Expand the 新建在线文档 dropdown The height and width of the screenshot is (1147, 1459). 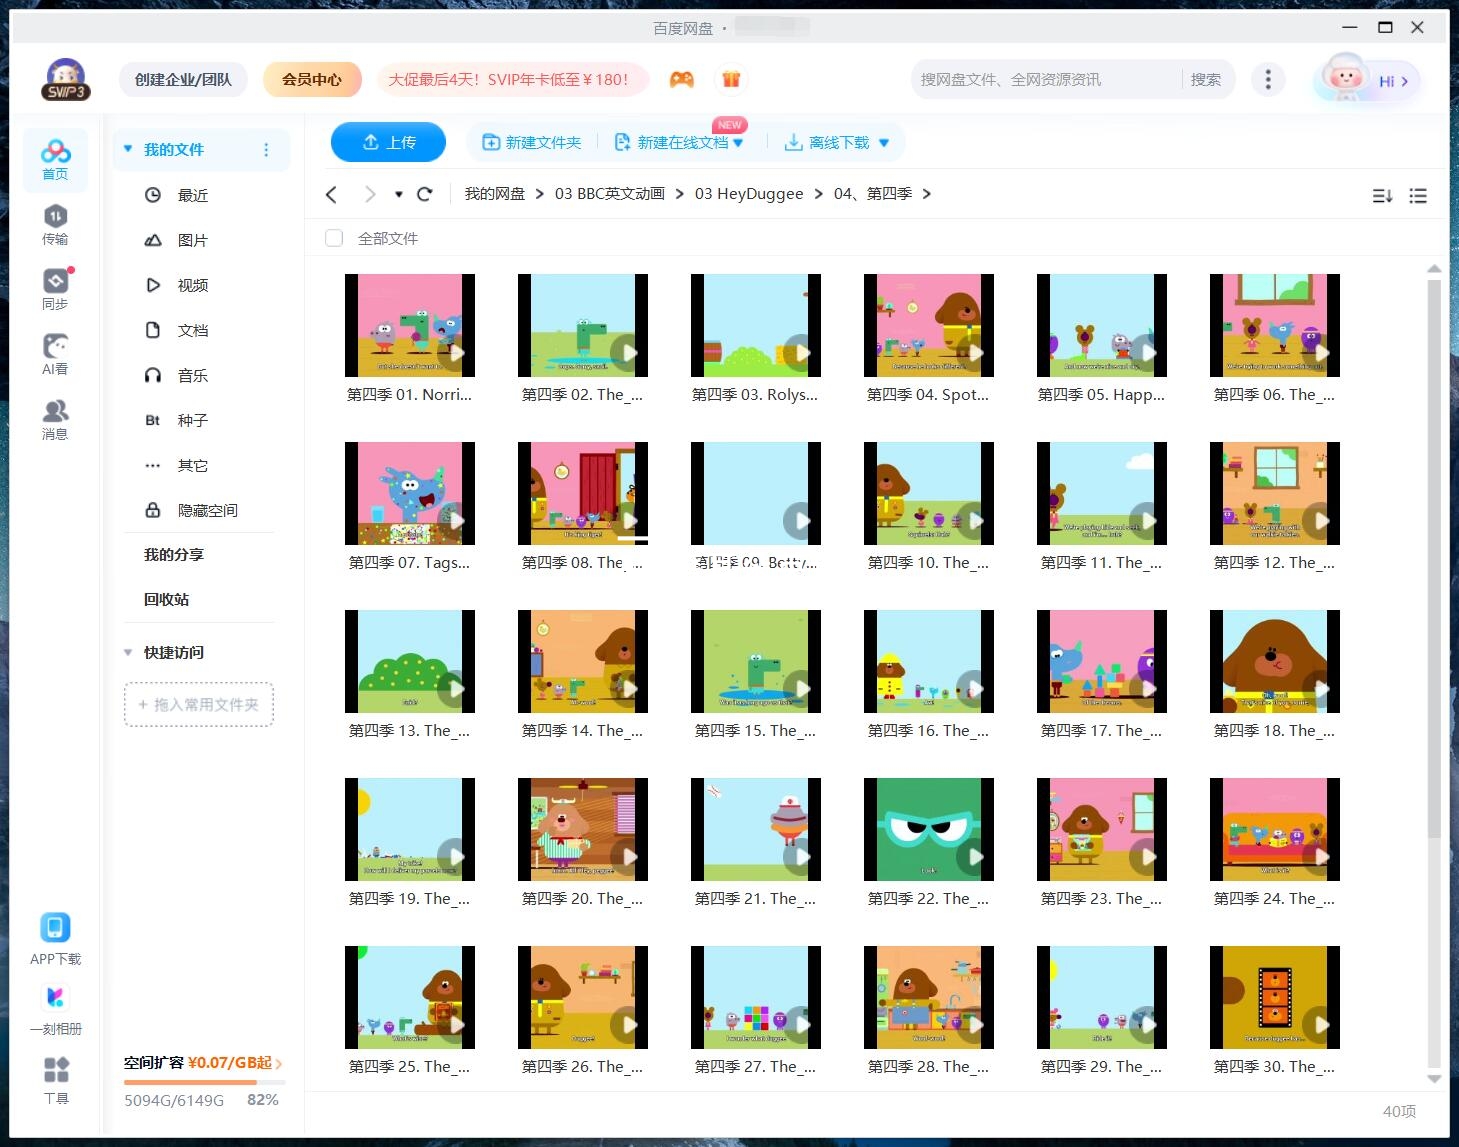tap(737, 142)
